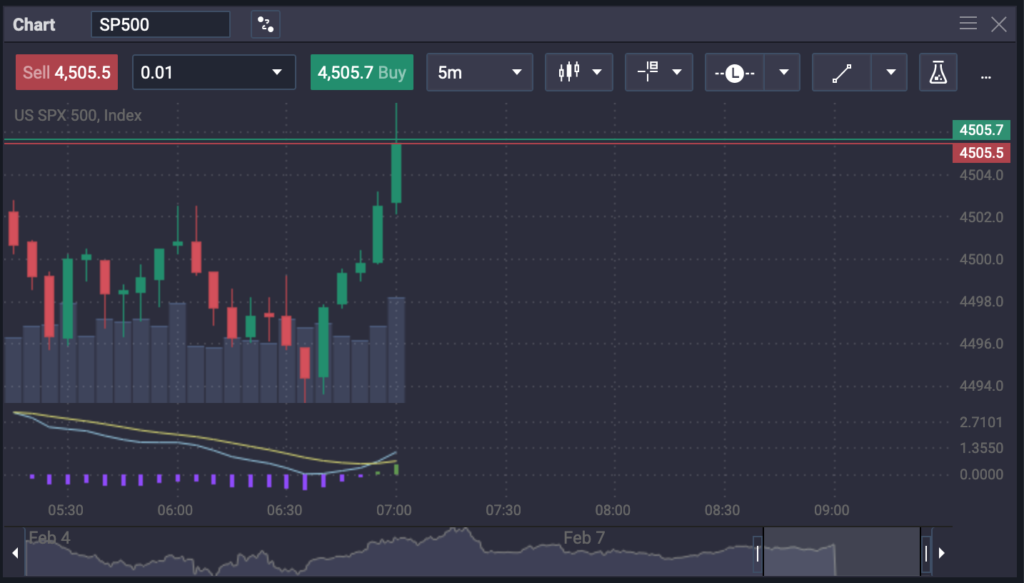Select the trend line drawing tool
The height and width of the screenshot is (583, 1024).
tap(840, 71)
